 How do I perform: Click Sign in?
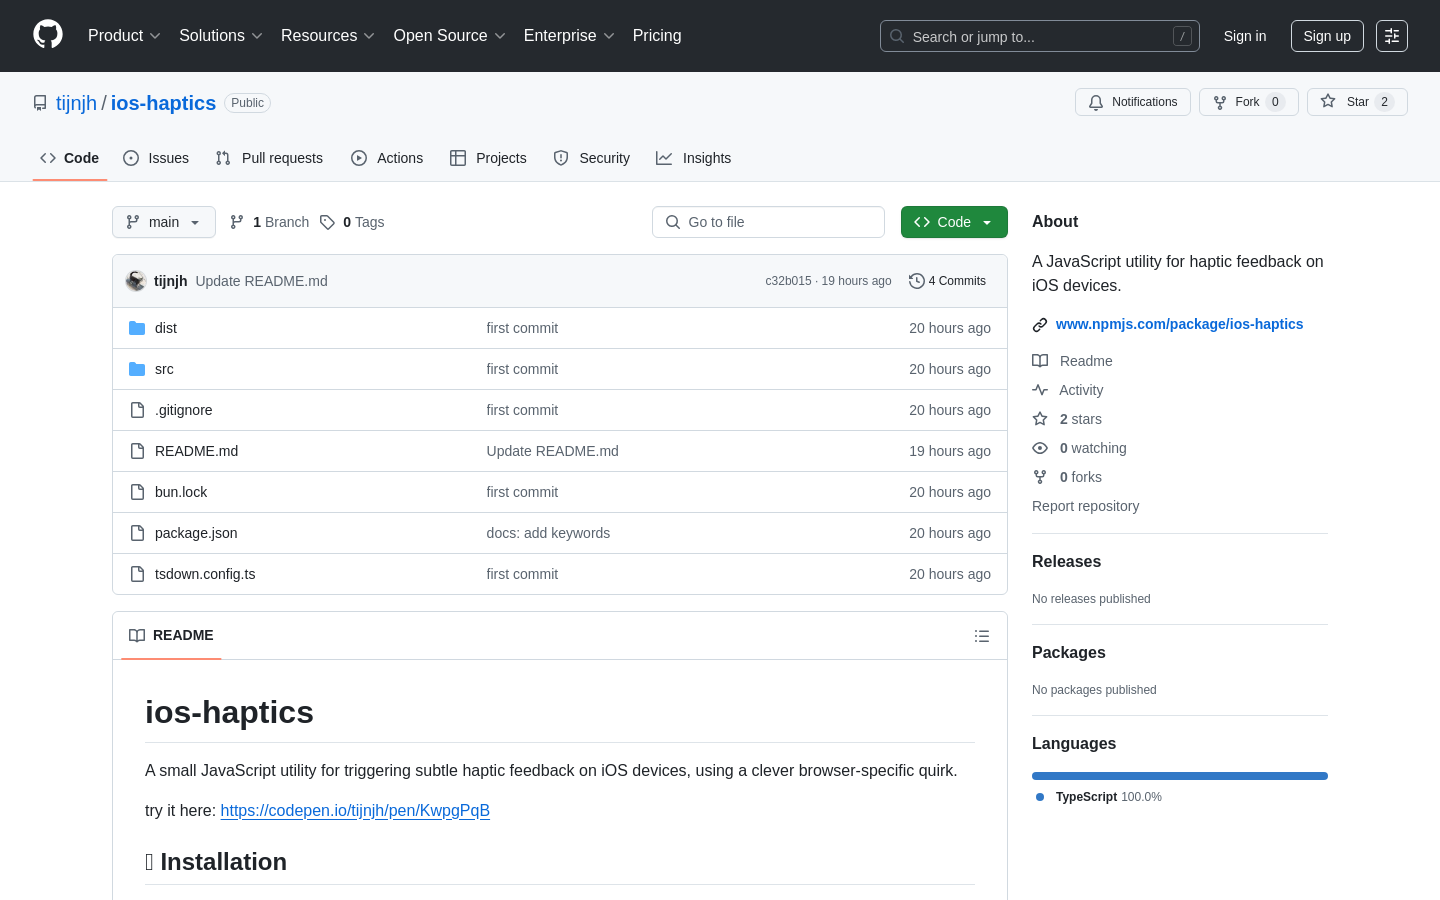coord(1245,36)
